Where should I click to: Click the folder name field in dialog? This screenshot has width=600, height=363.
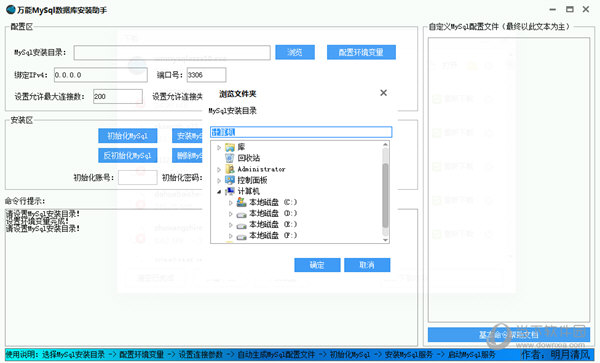[301, 132]
